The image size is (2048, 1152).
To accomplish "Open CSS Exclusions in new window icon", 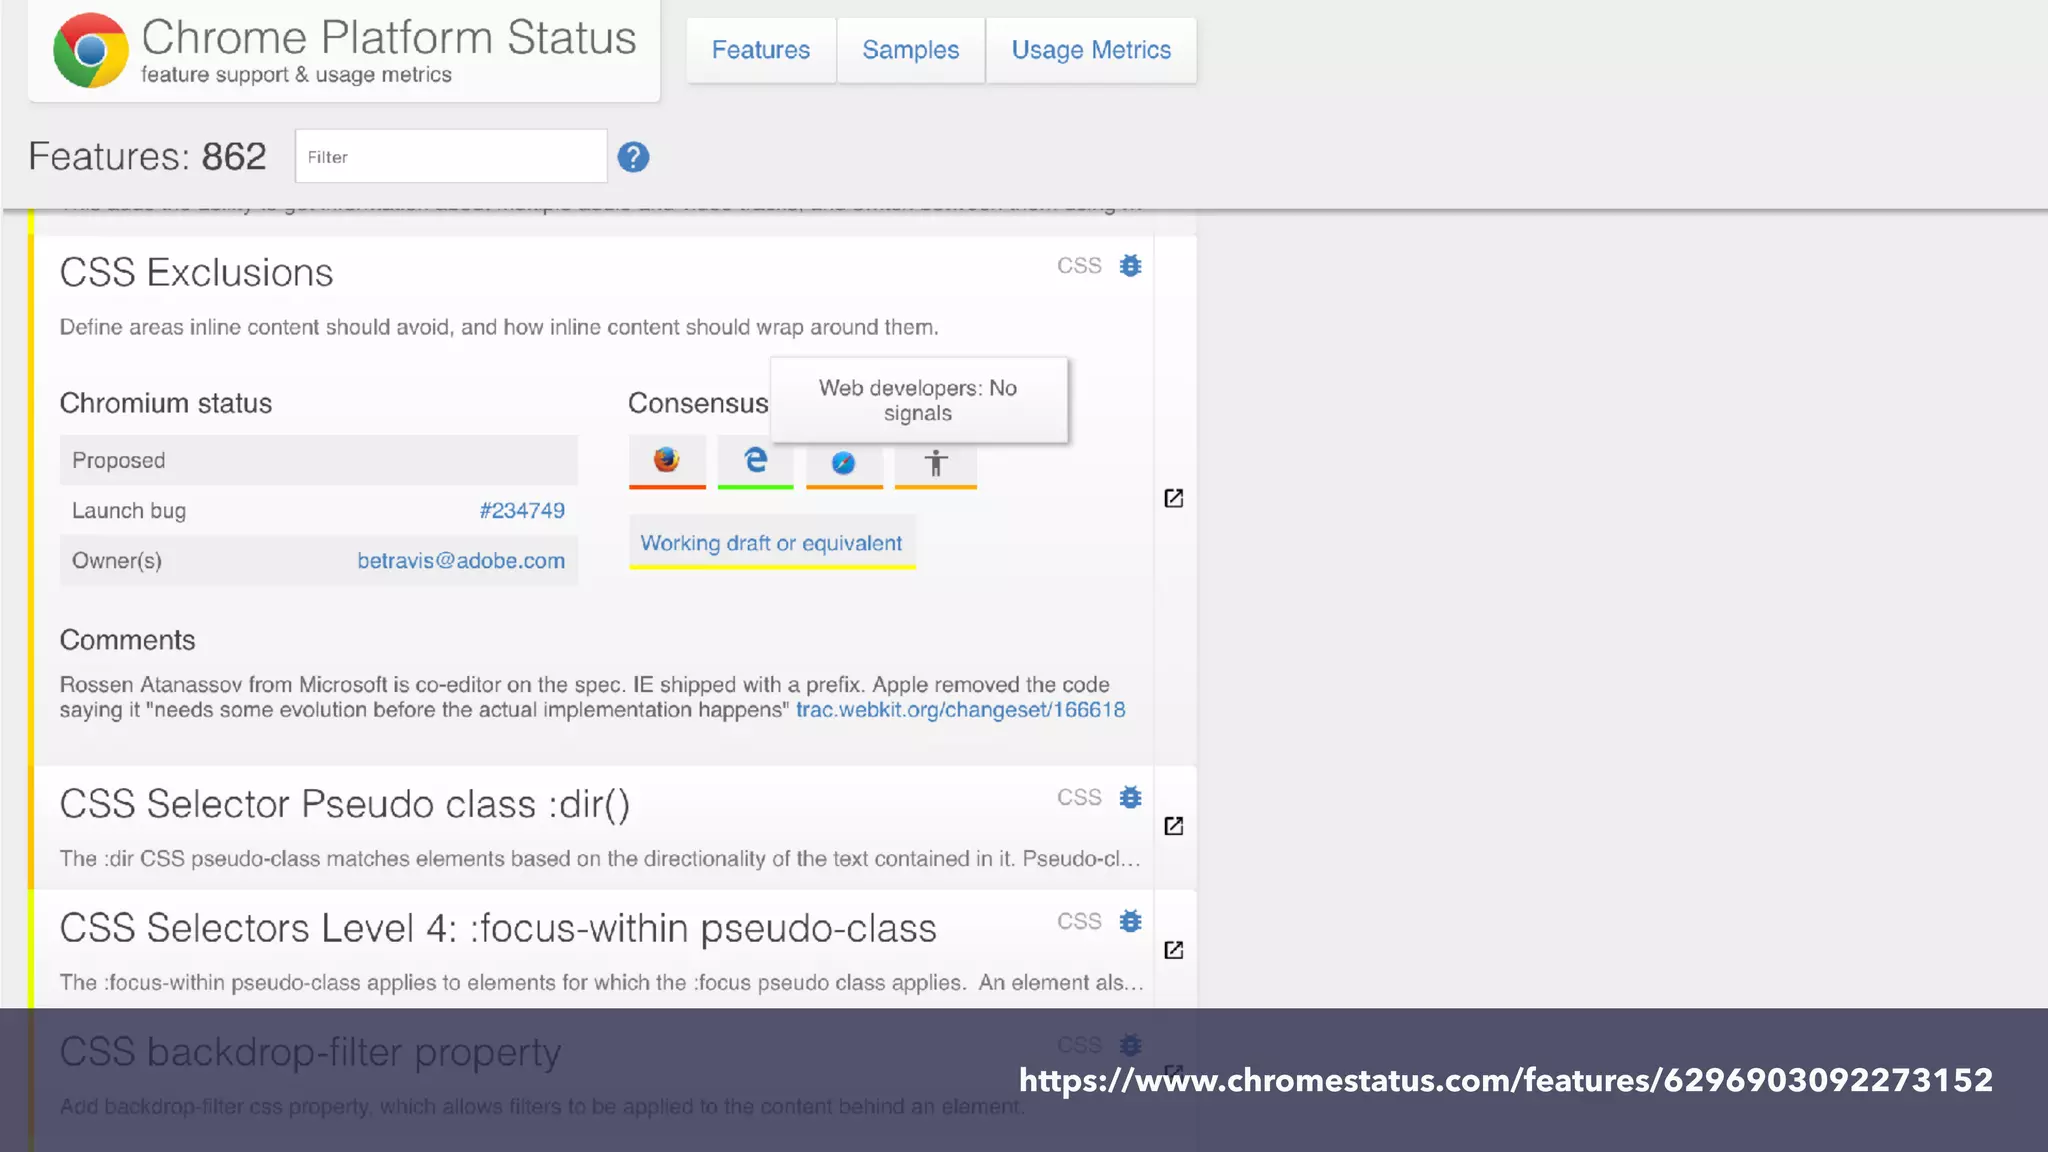I will pos(1174,498).
